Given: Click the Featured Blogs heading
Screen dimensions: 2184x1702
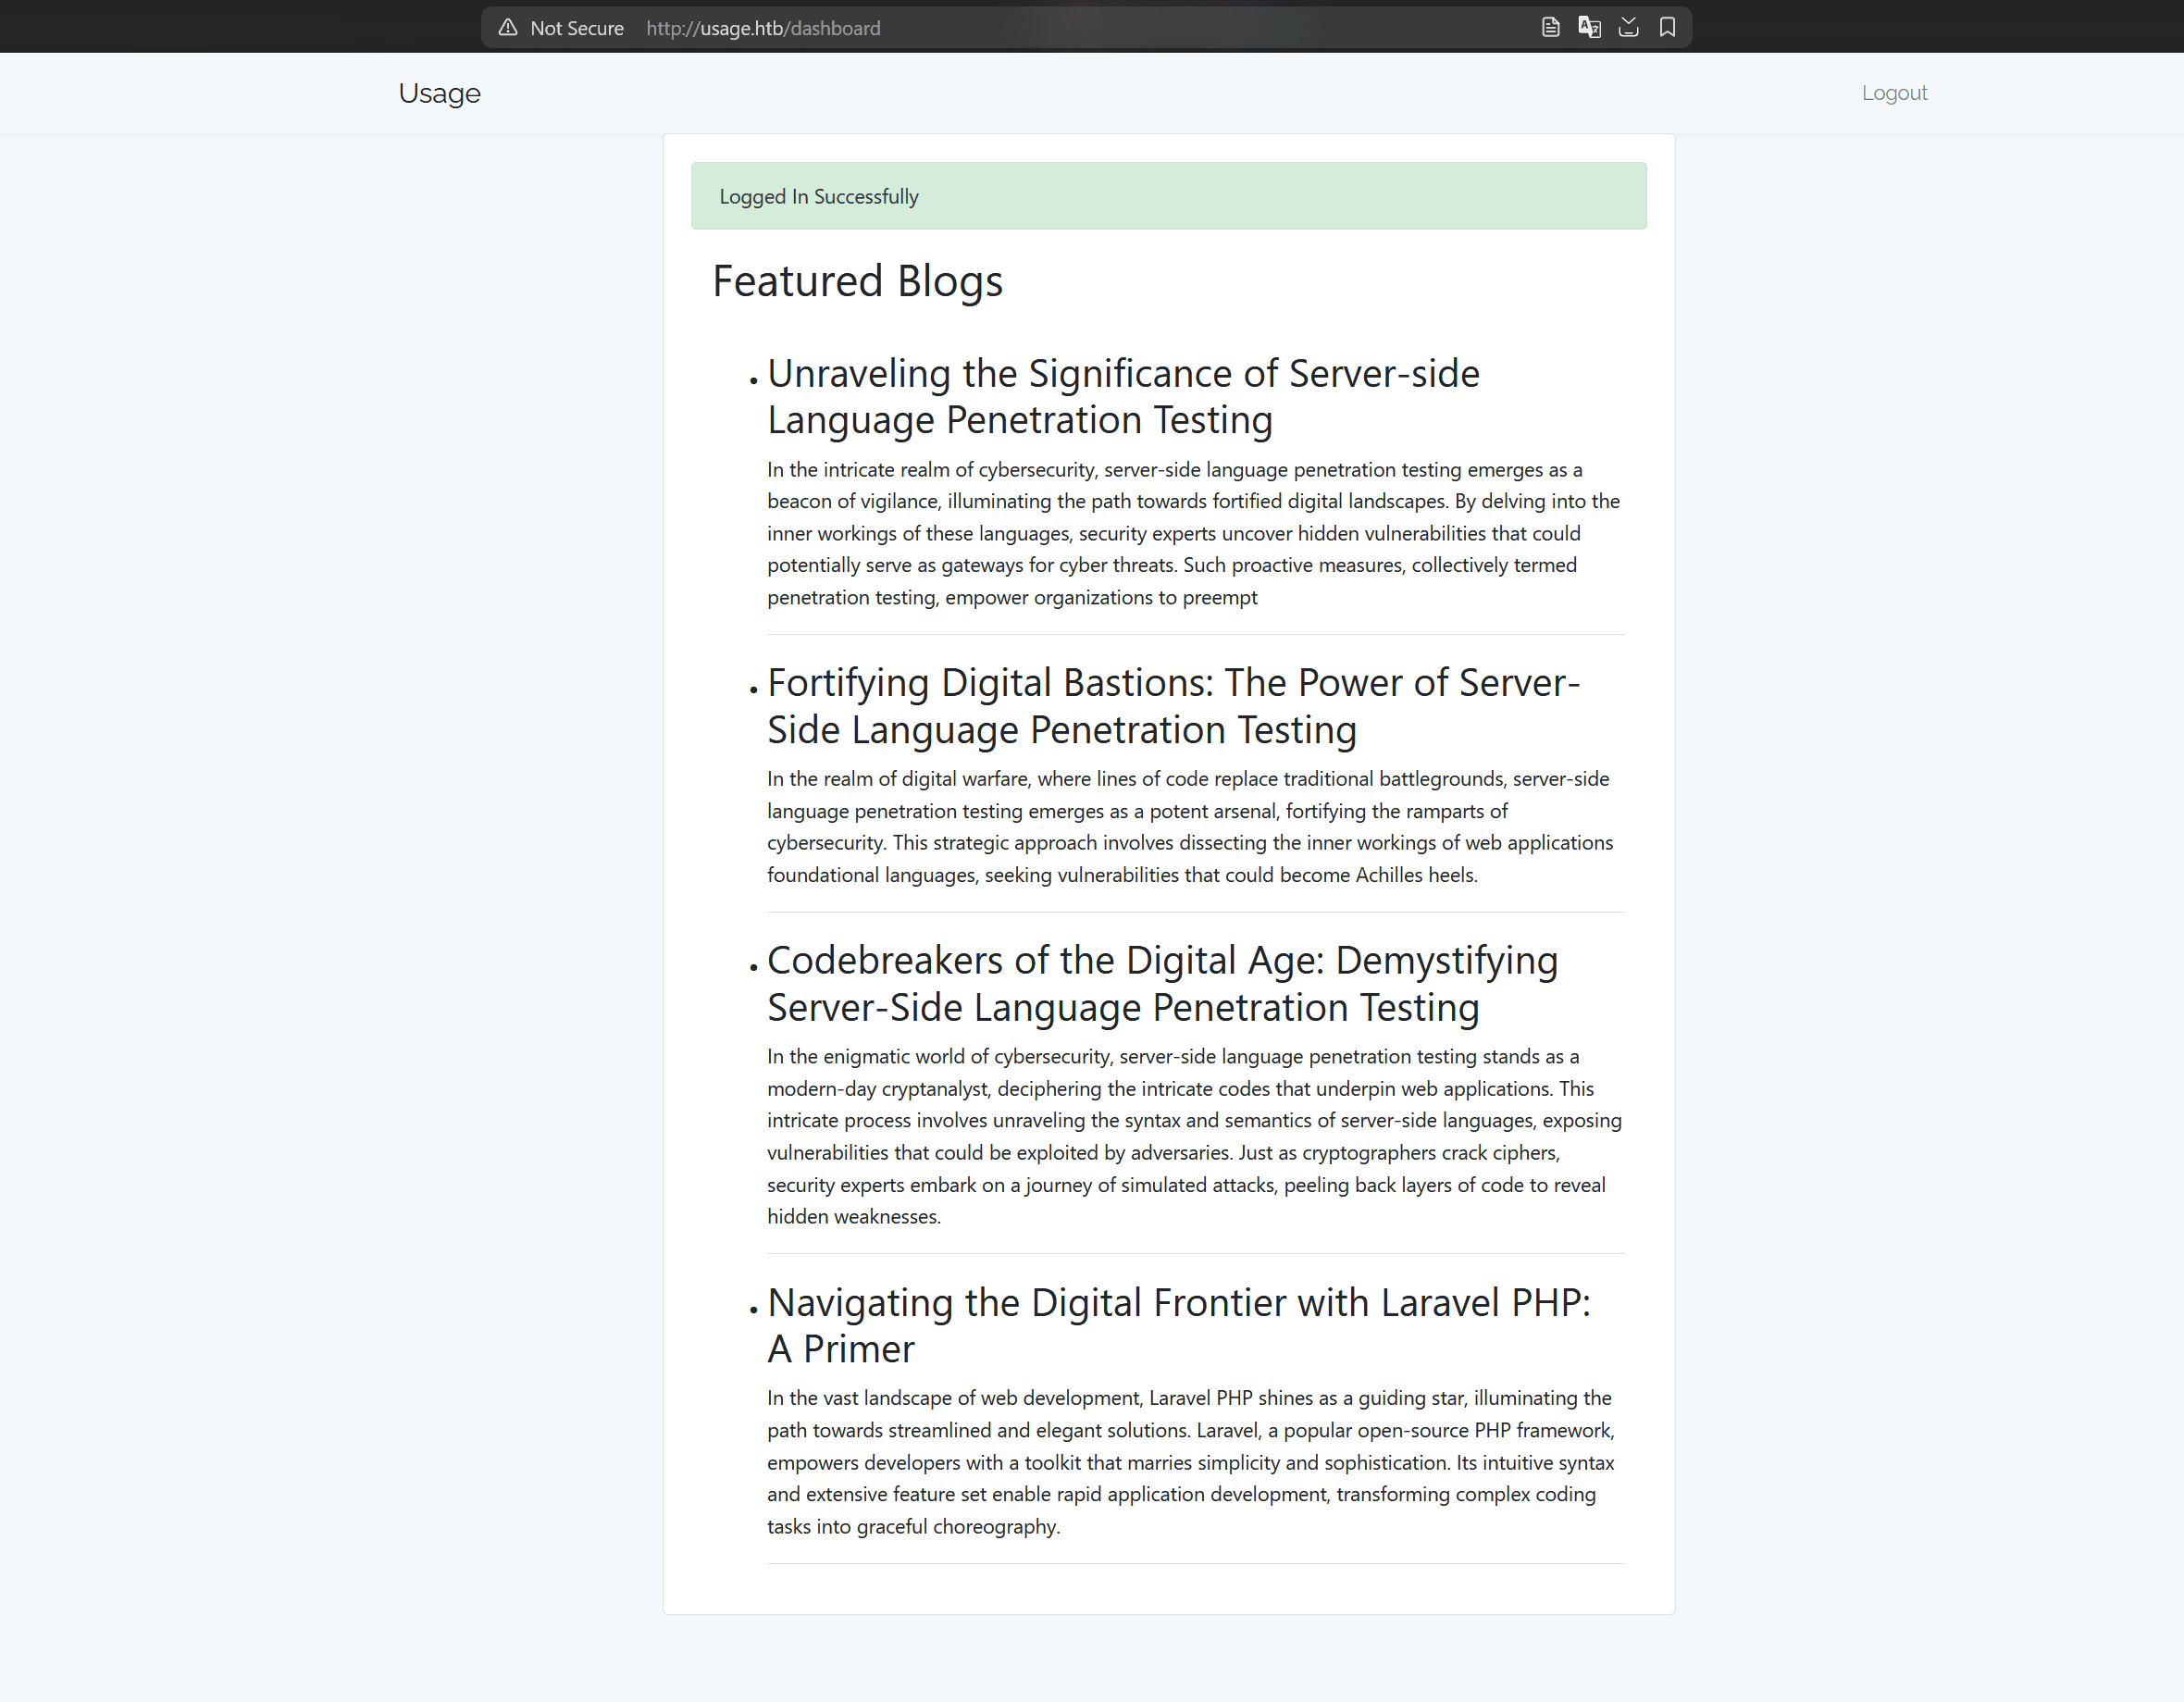Looking at the screenshot, I should point(857,281).
